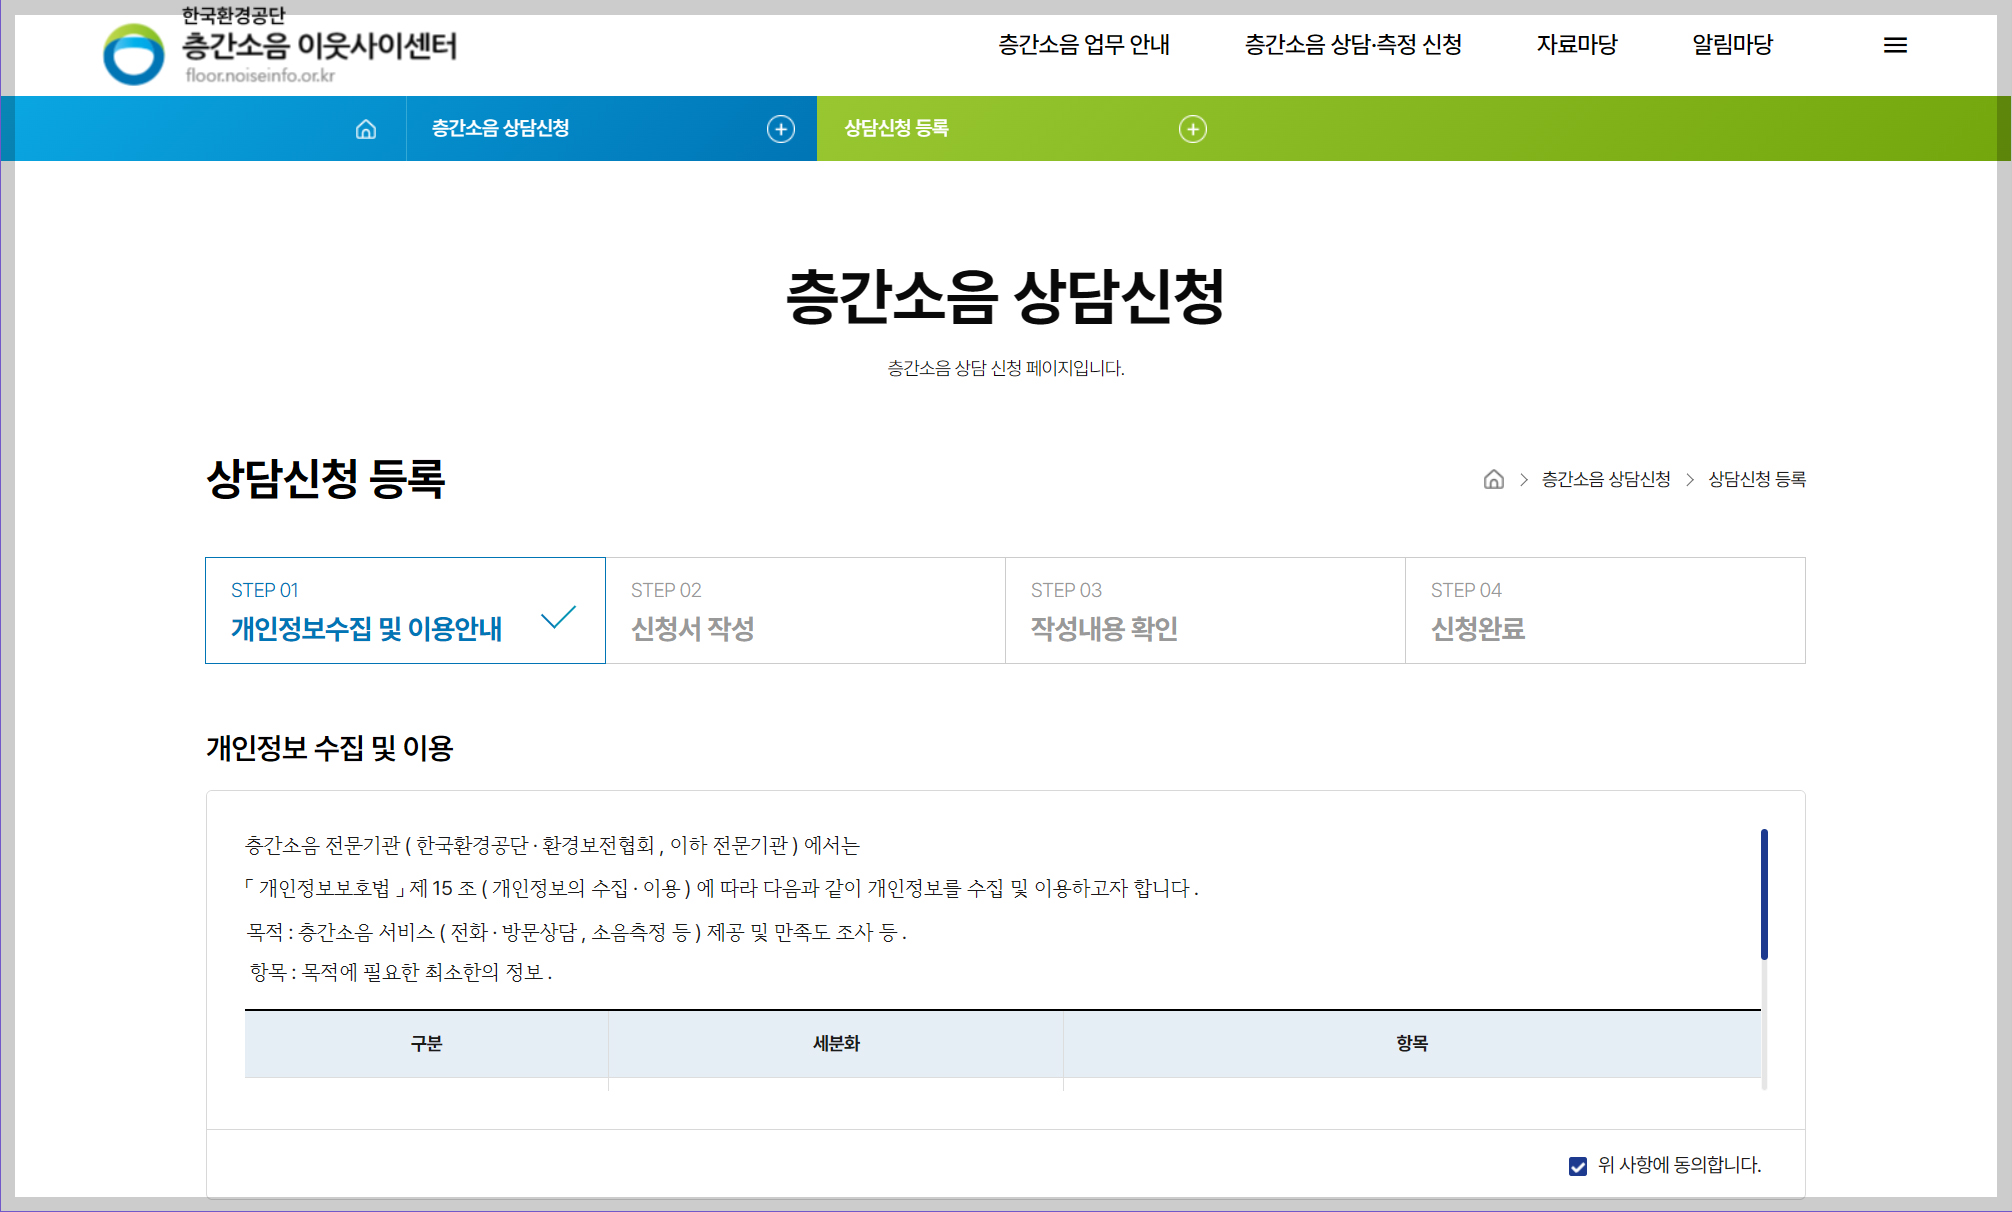The width and height of the screenshot is (2012, 1212).
Task: Select the 자료마당 menu item
Action: 1578,44
